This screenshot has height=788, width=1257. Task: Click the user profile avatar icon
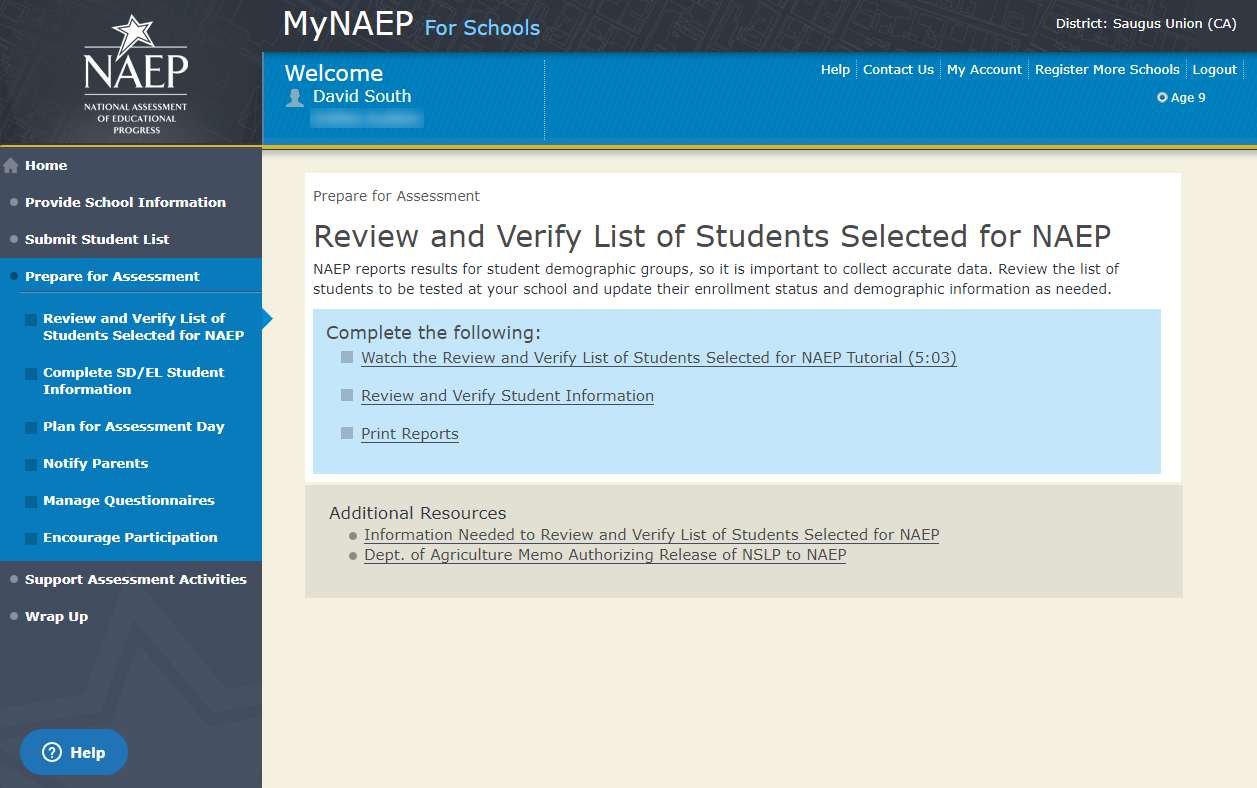point(295,97)
